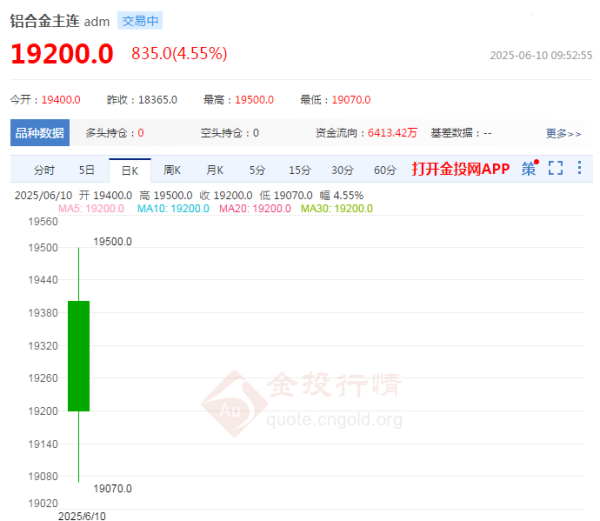This screenshot has height=521, width=600.
Task: Click the MA5: 19200.0 legend
Action: [91, 208]
